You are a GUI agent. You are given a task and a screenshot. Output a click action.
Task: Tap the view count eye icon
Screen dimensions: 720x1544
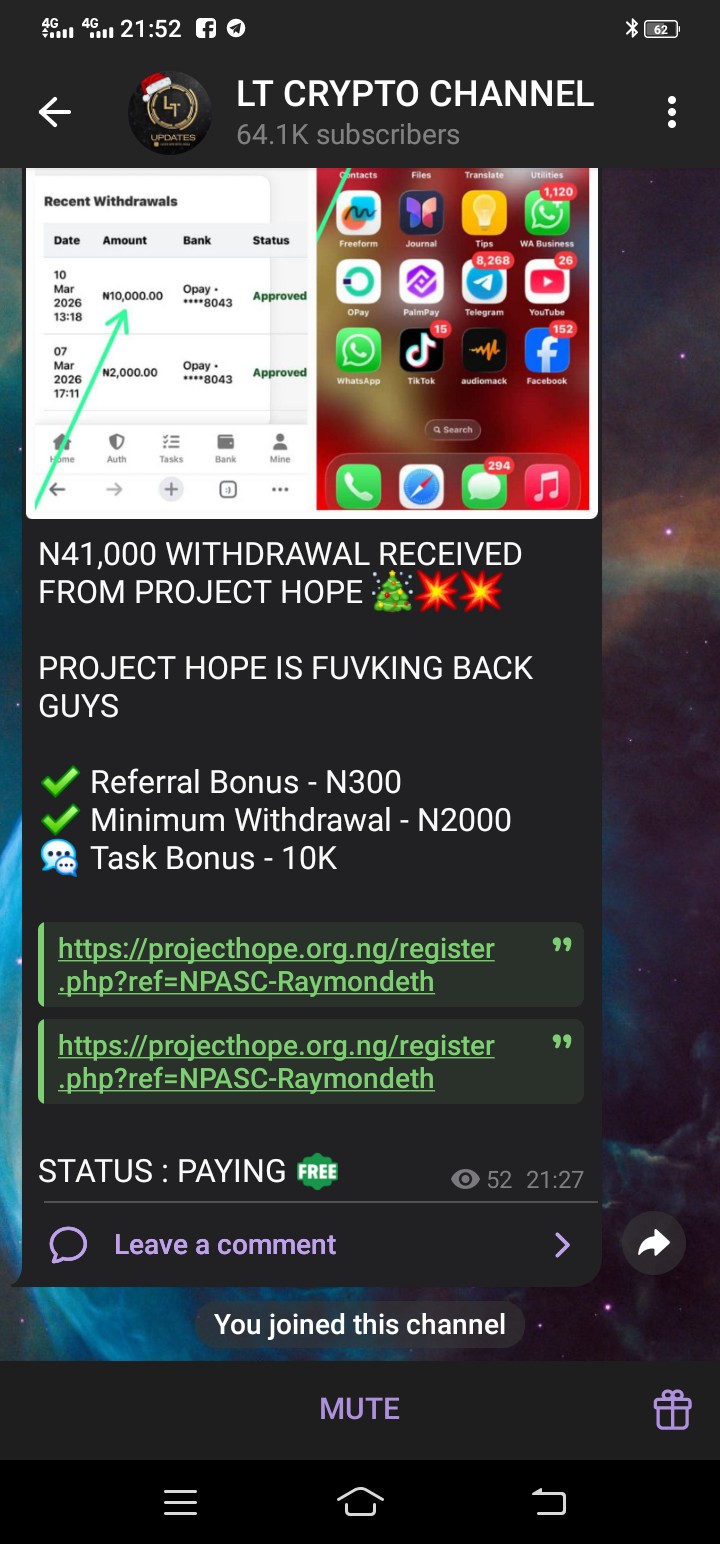pyautogui.click(x=465, y=1180)
